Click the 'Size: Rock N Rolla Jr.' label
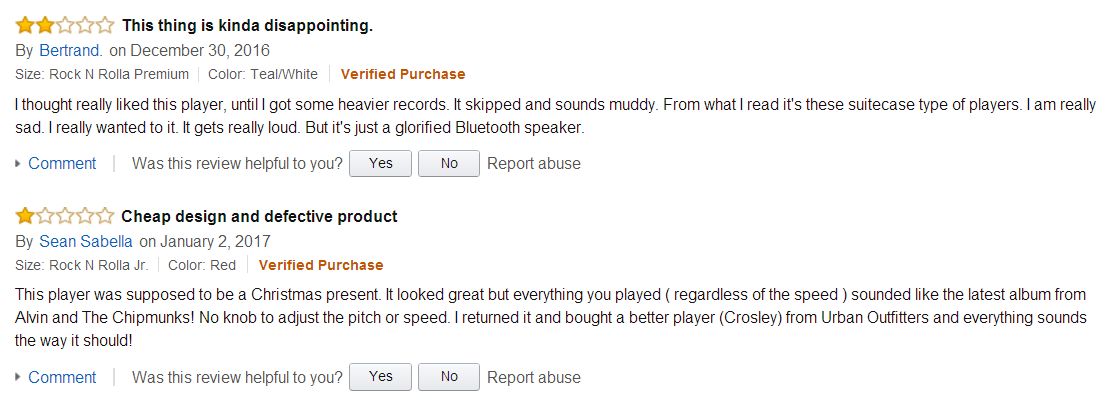 click(82, 265)
